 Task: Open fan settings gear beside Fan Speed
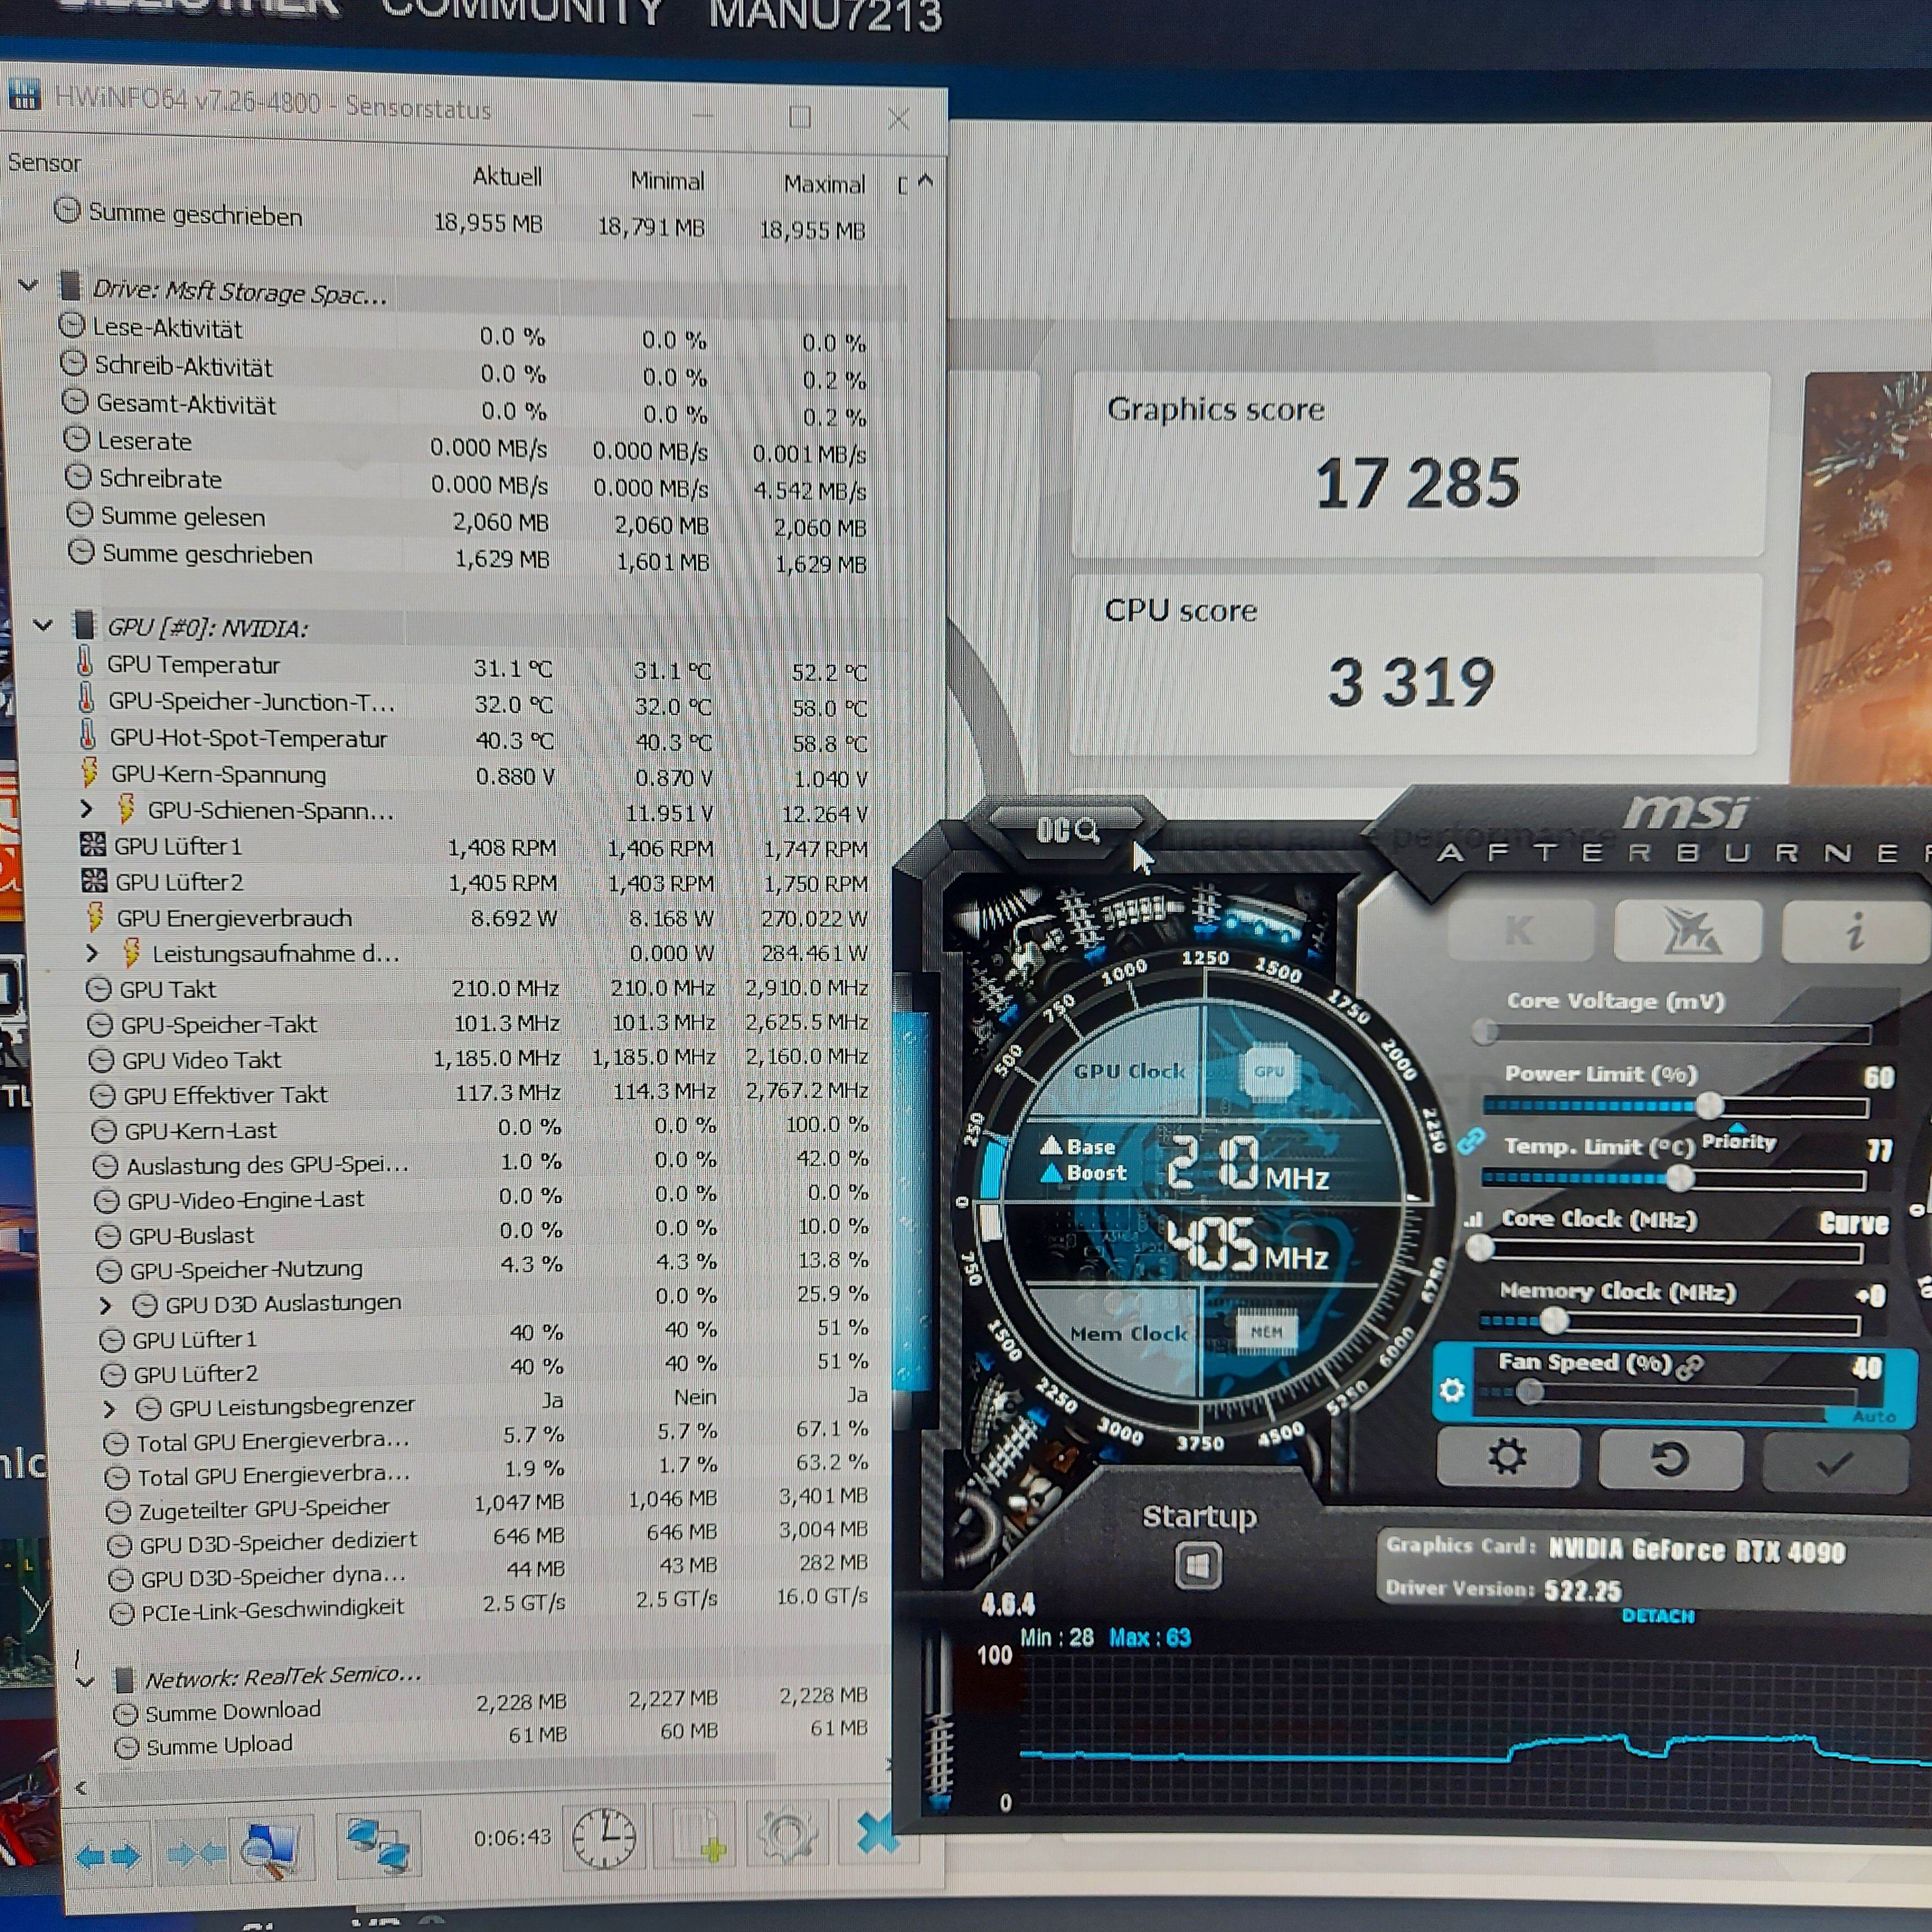coord(1452,1390)
